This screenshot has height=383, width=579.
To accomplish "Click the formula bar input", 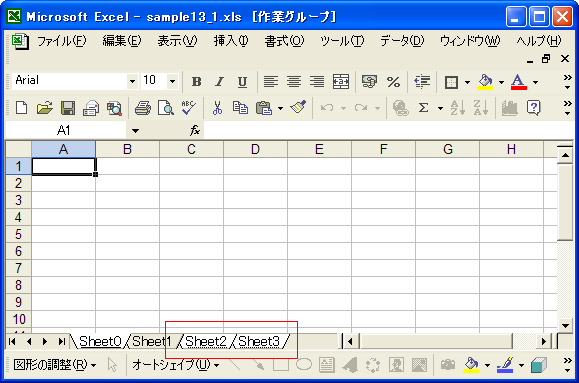I will (388, 130).
